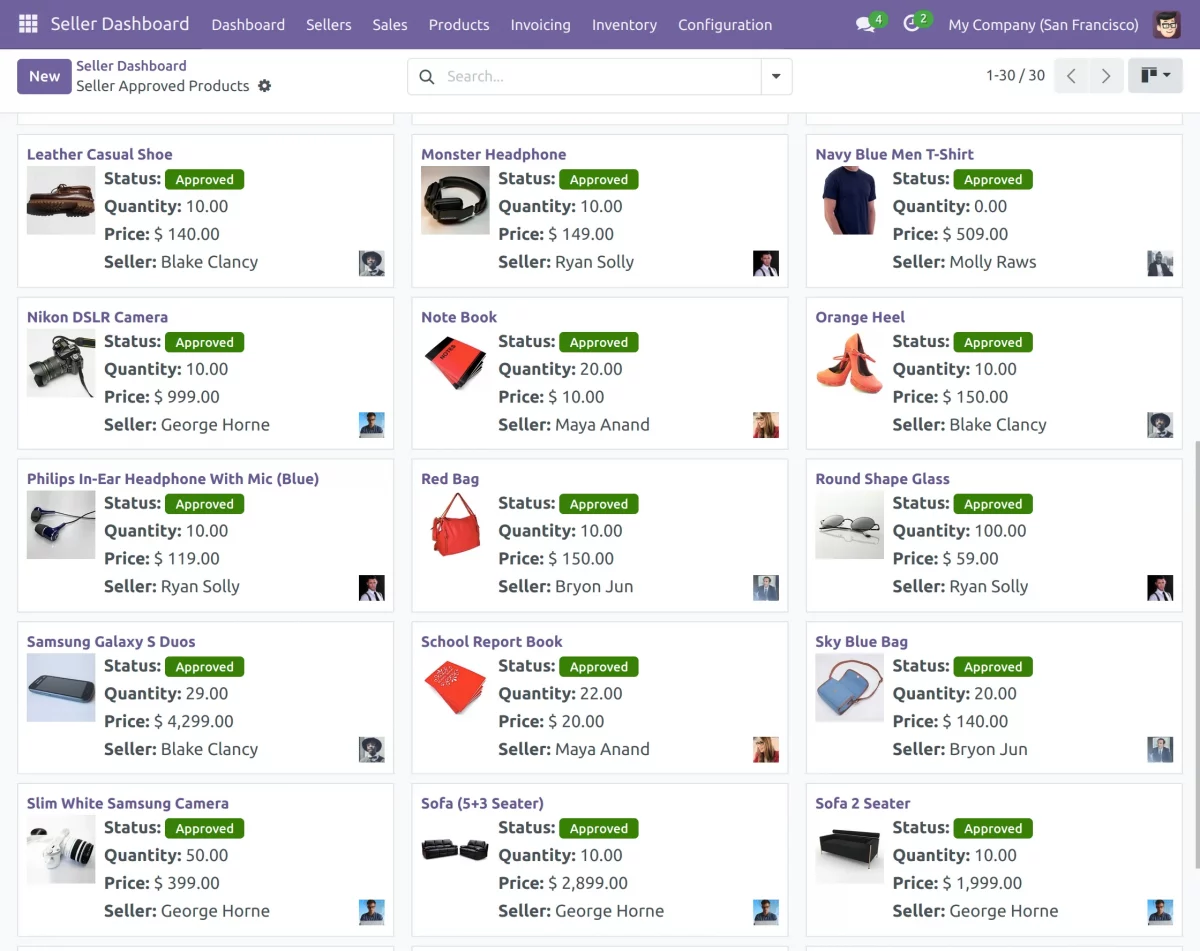
Task: Click the Orange Heel product image
Action: pos(849,363)
